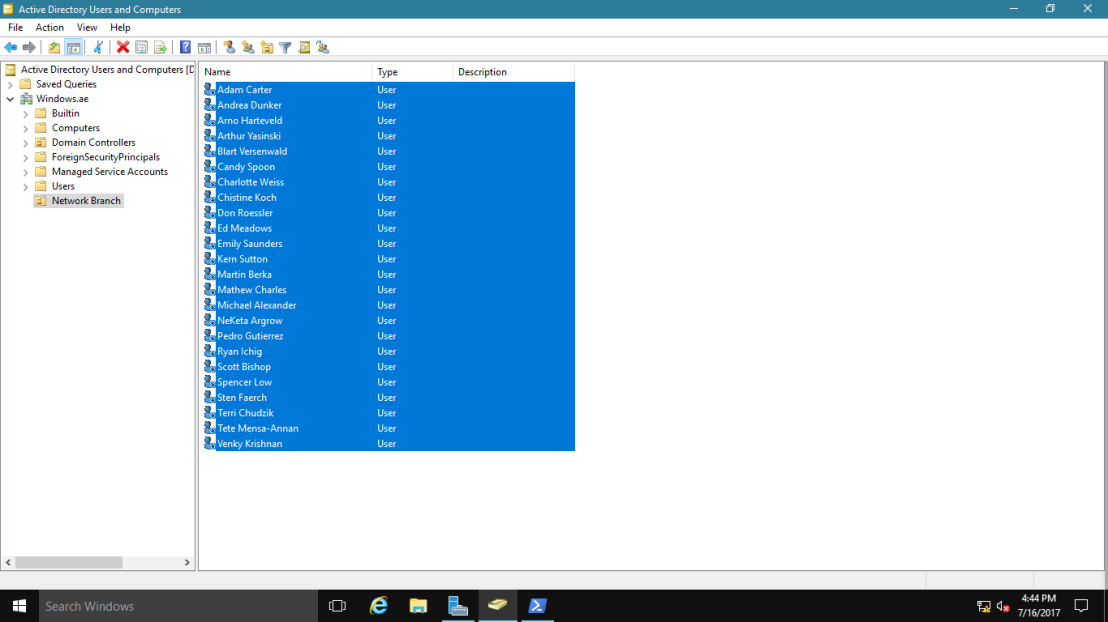Click the Find objects toolbar icon
1108x622 pixels.
tap(305, 47)
